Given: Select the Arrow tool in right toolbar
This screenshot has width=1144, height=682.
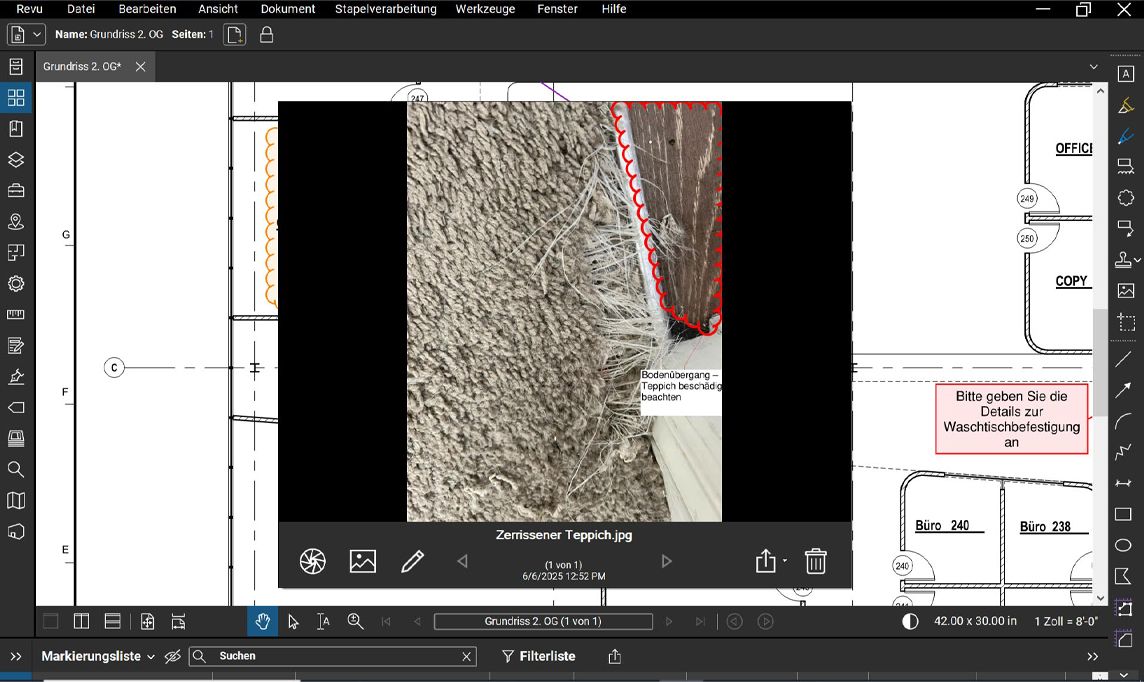Looking at the screenshot, I should pos(1124,390).
